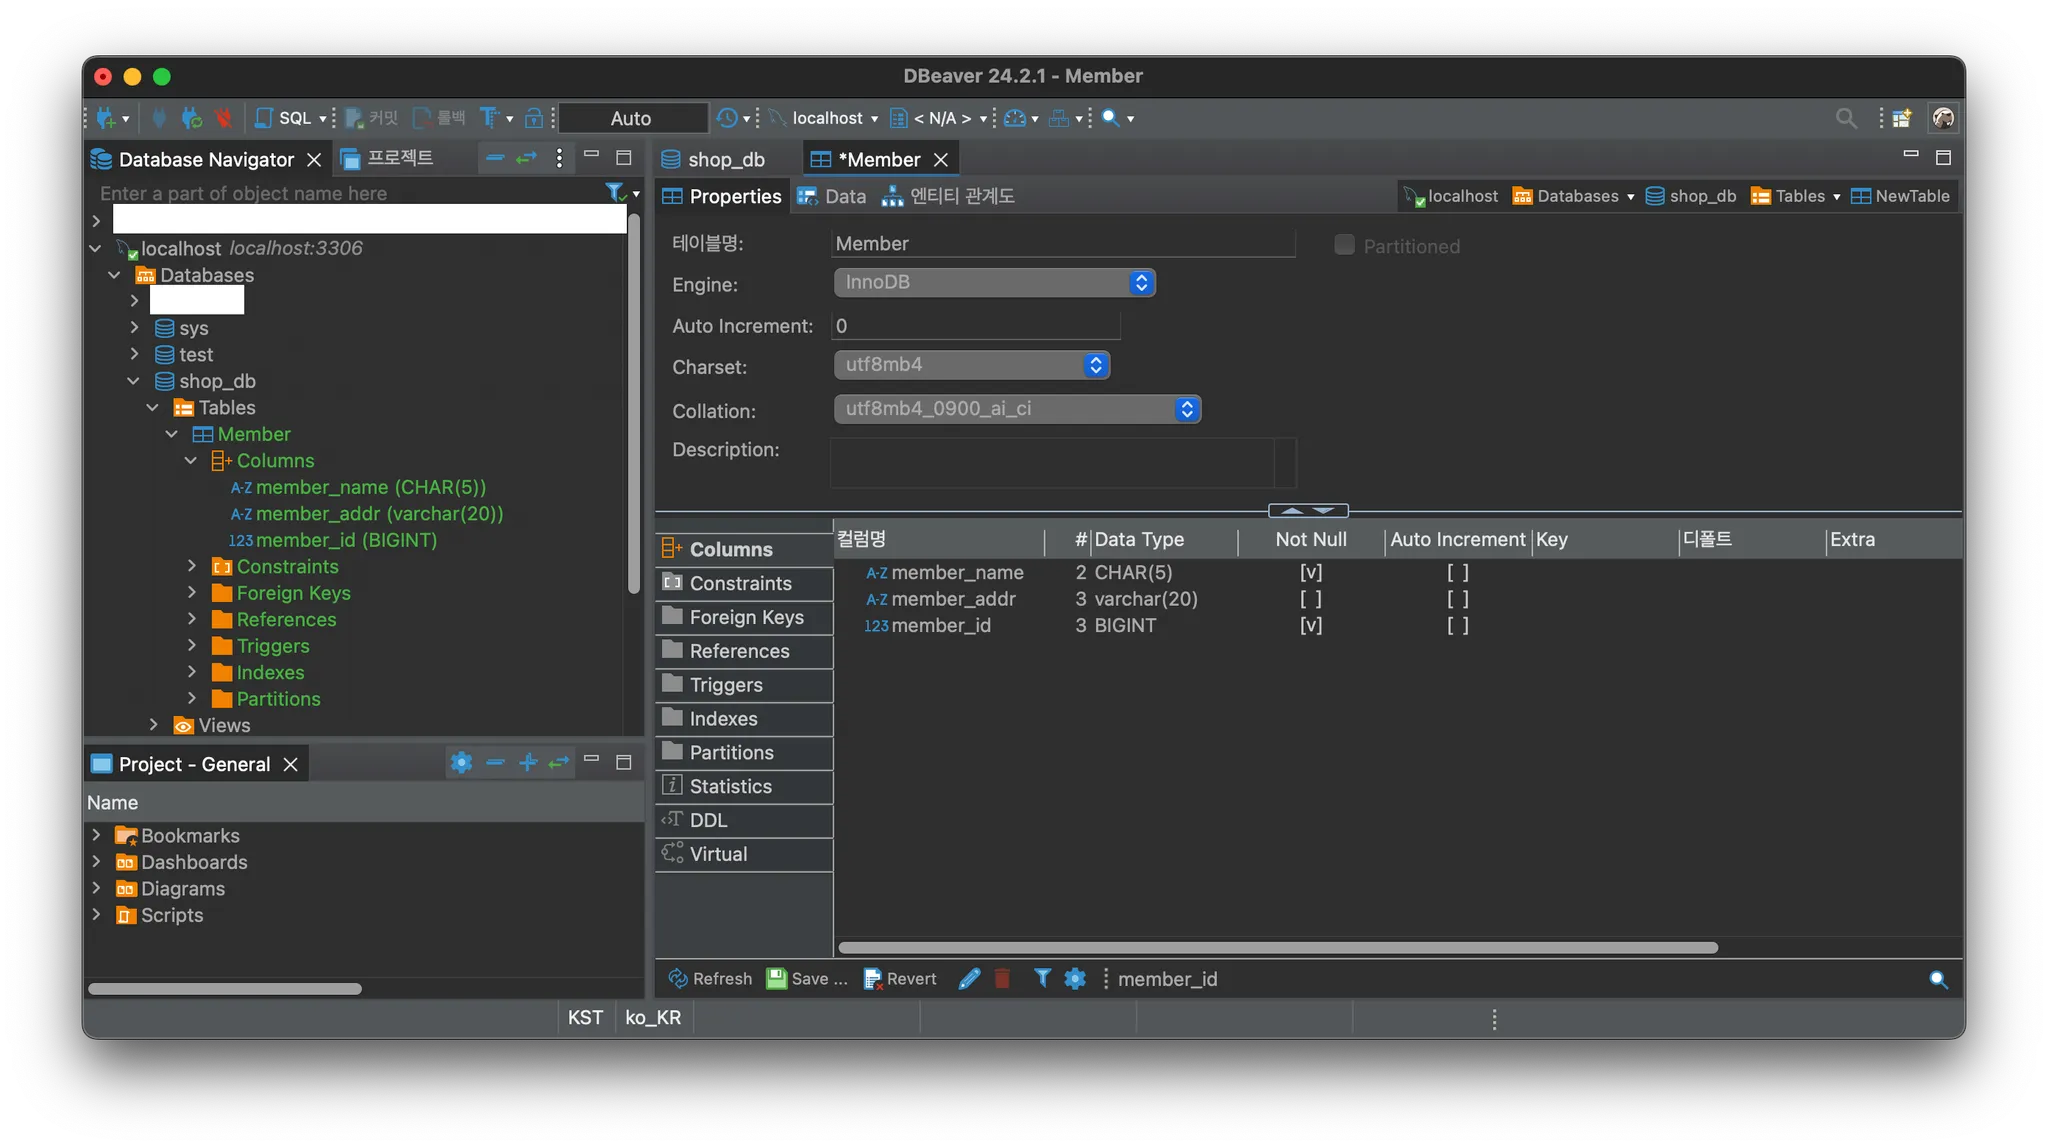Viewport: 2048px width, 1148px height.
Task: Open the Collation utf8mb4_0900_ai_ci dropdown
Action: tap(1016, 409)
